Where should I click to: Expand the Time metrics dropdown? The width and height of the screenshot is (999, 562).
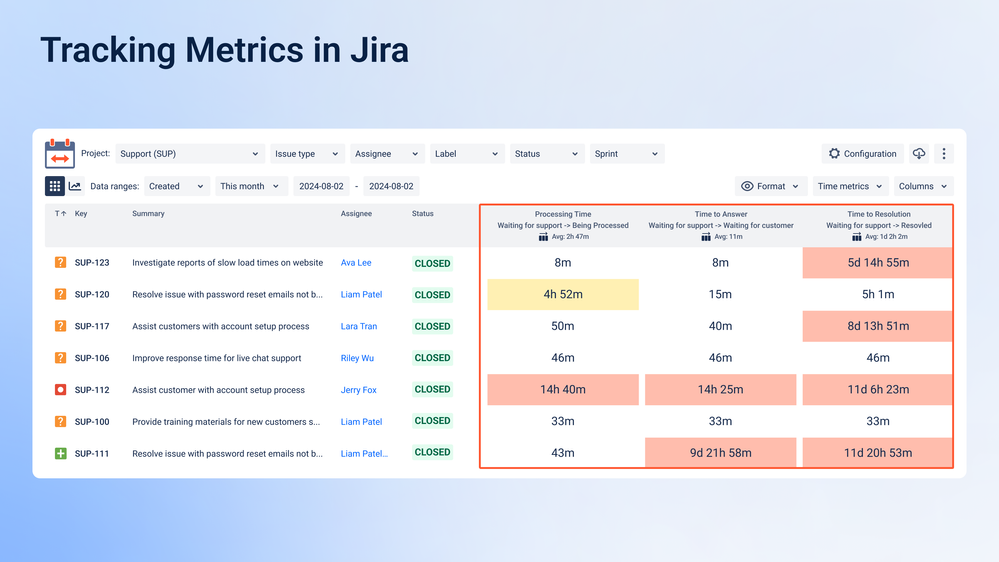point(851,186)
